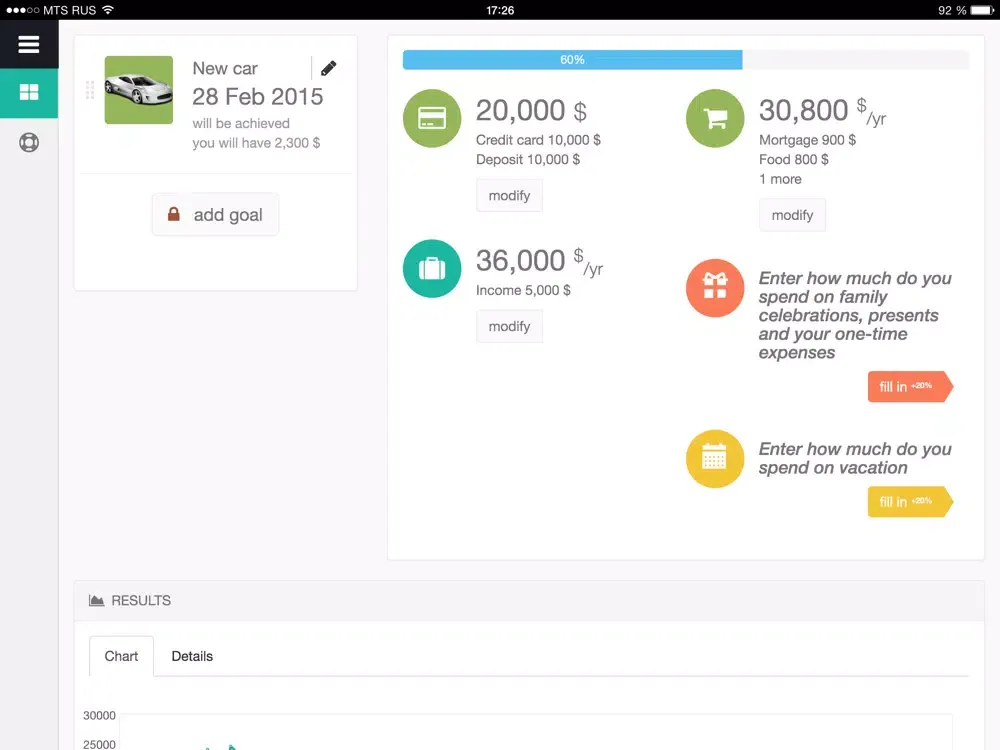
Task: Click 'Food 800 $' line
Action: point(793,159)
